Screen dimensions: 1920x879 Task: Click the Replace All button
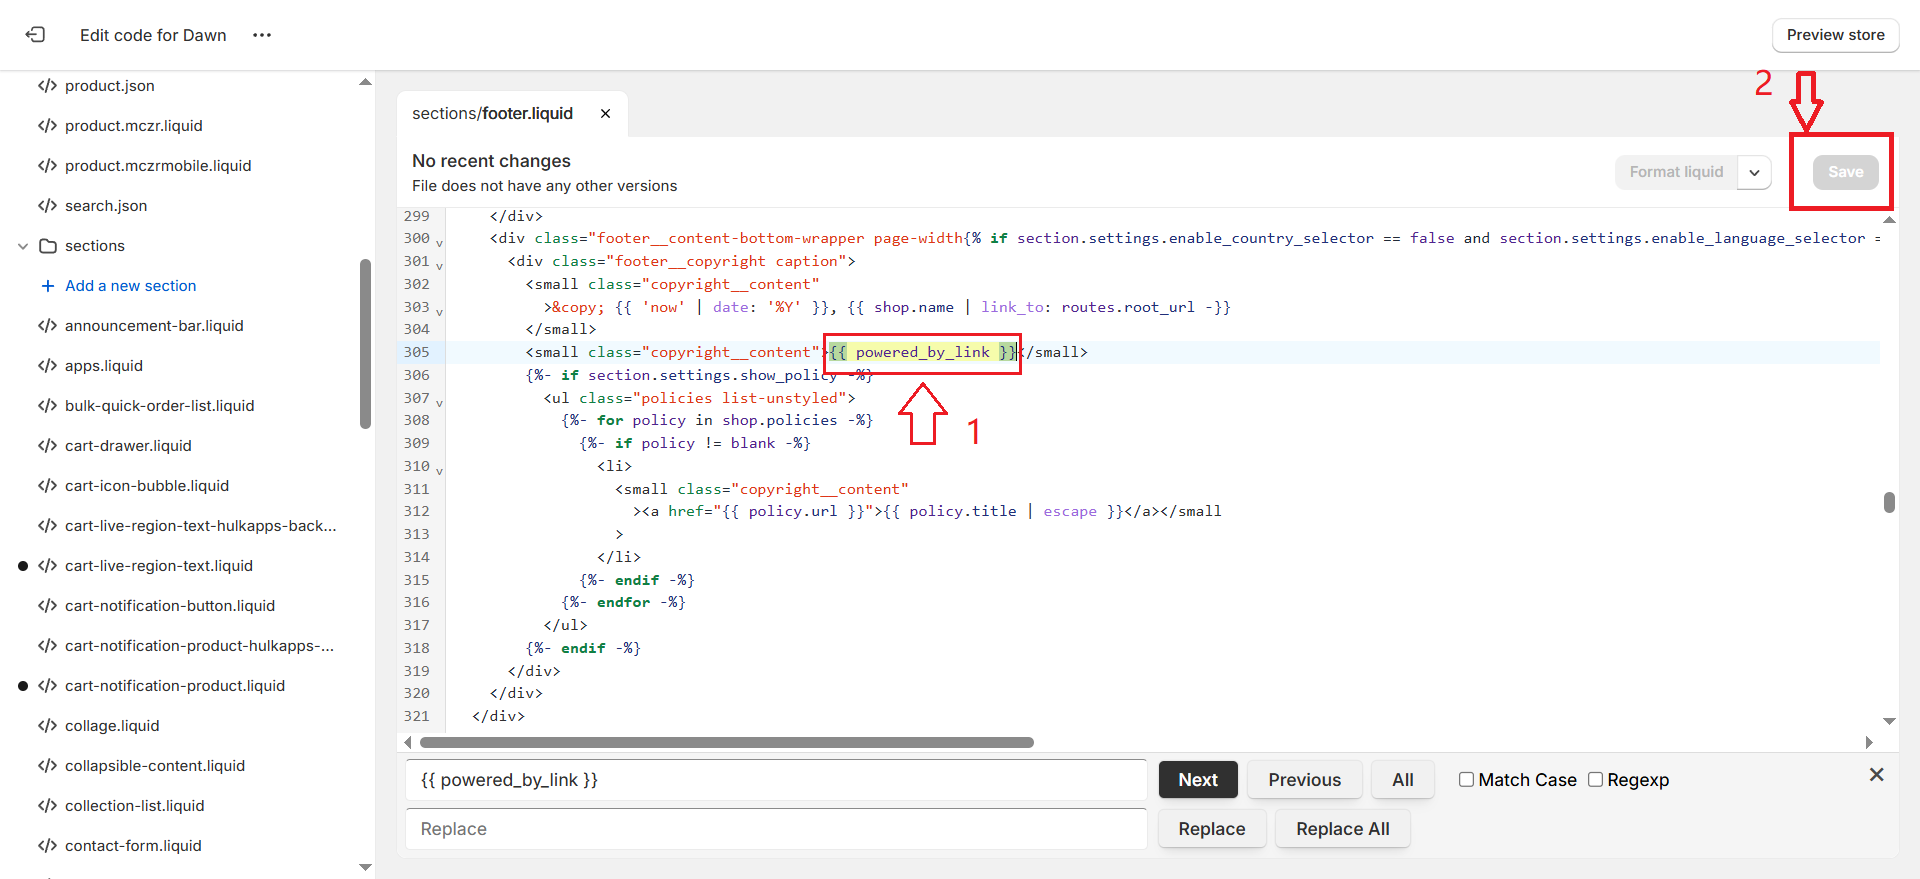(1342, 829)
